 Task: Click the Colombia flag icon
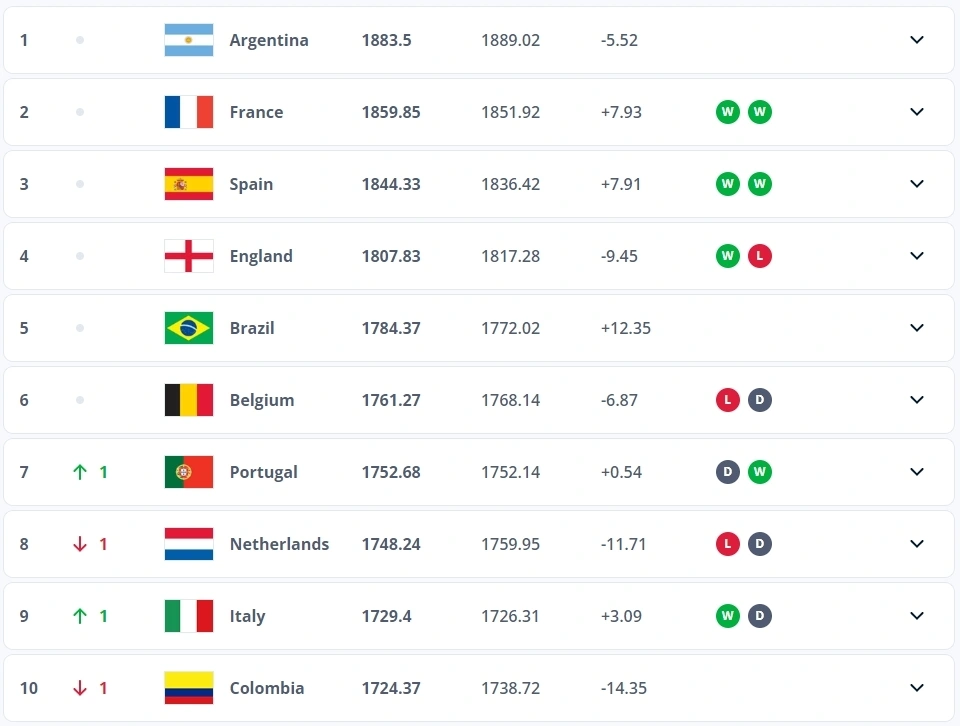coord(189,688)
